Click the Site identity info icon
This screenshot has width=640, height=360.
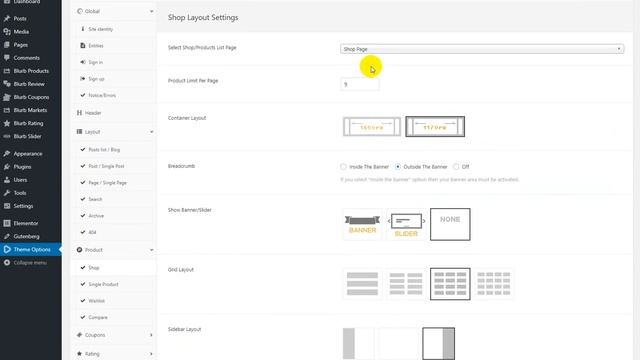click(82, 29)
